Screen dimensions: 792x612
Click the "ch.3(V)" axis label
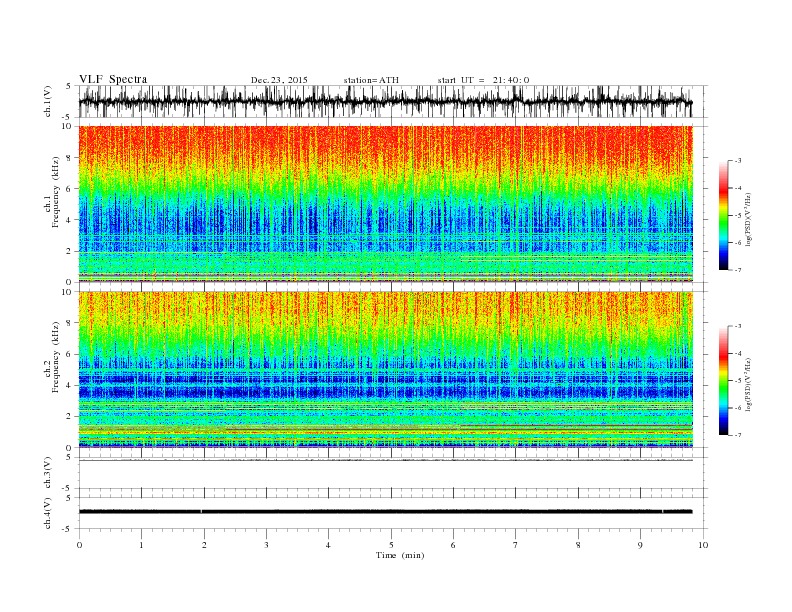tap(48, 473)
